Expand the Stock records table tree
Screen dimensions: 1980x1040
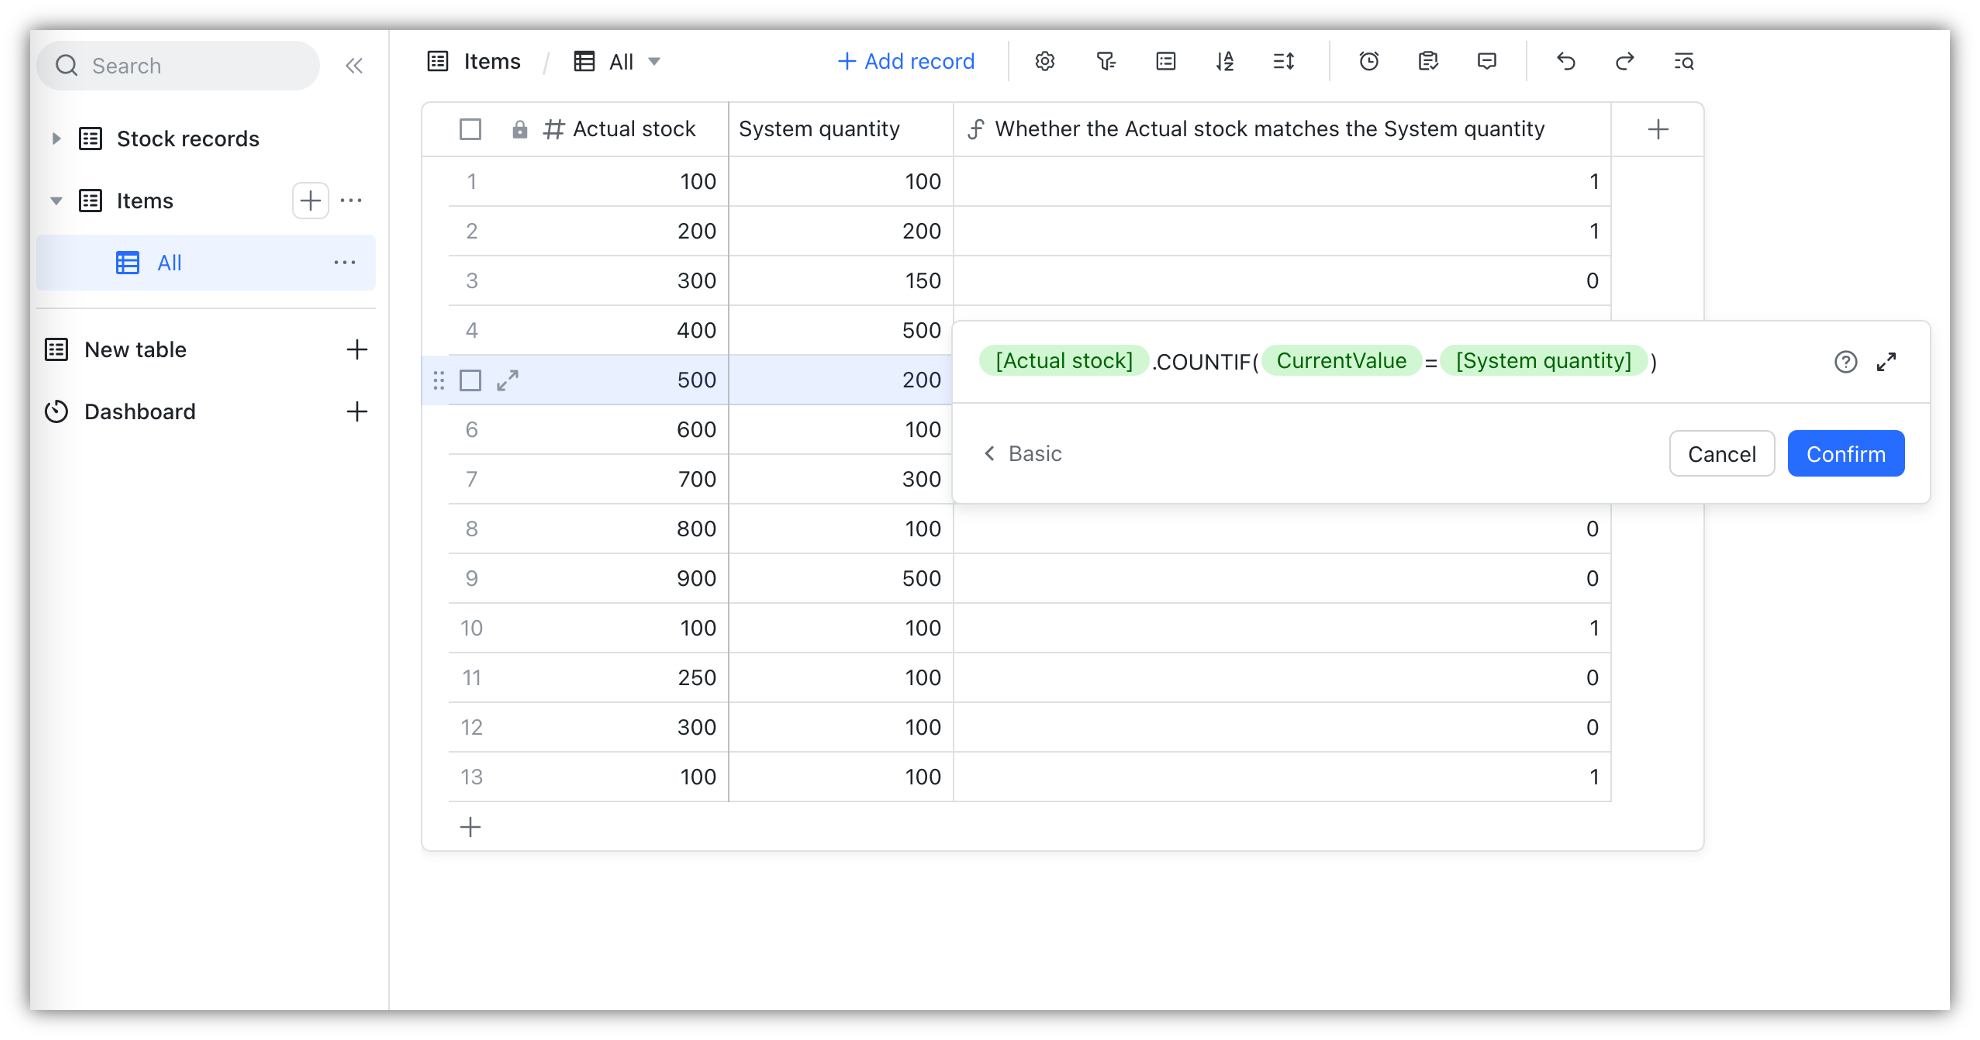(56, 139)
